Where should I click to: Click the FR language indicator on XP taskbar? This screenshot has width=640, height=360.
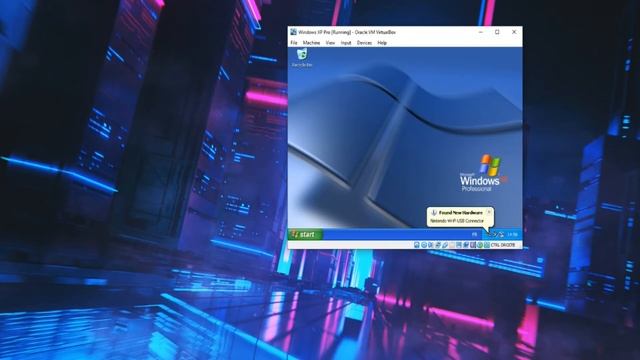(474, 234)
